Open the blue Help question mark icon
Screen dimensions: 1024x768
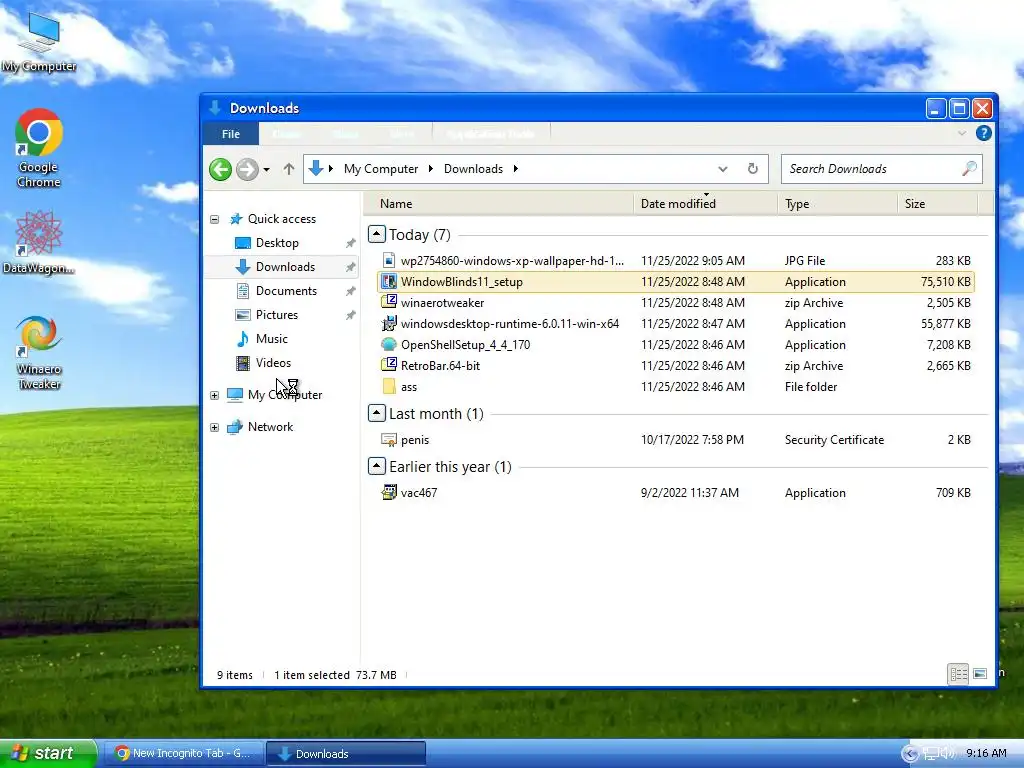pyautogui.click(x=984, y=133)
